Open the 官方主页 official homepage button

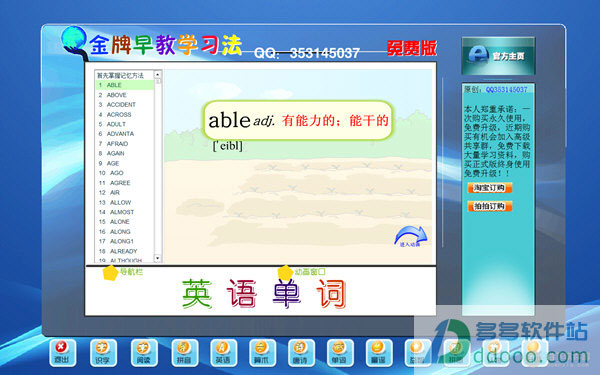coord(498,56)
